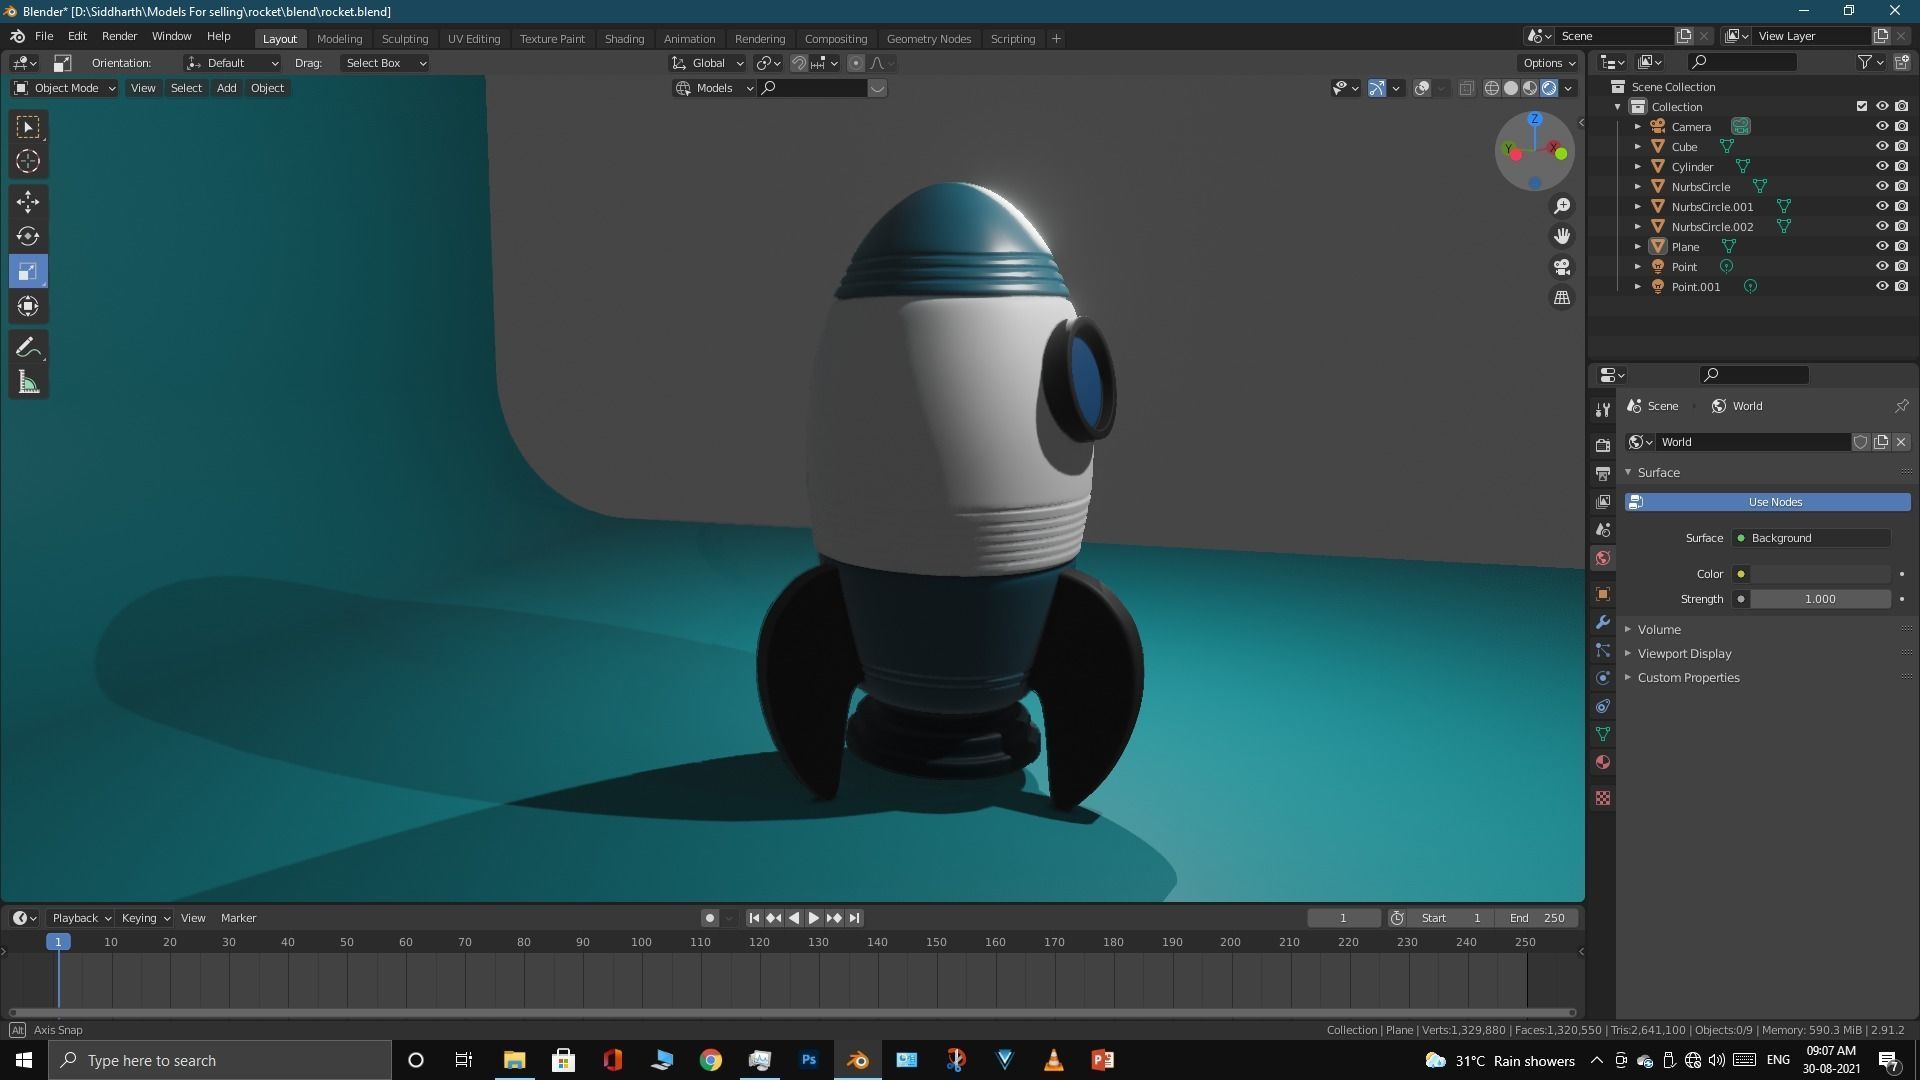Select the Move tool in toolbar
Viewport: 1920px width, 1080px height.
coord(28,202)
